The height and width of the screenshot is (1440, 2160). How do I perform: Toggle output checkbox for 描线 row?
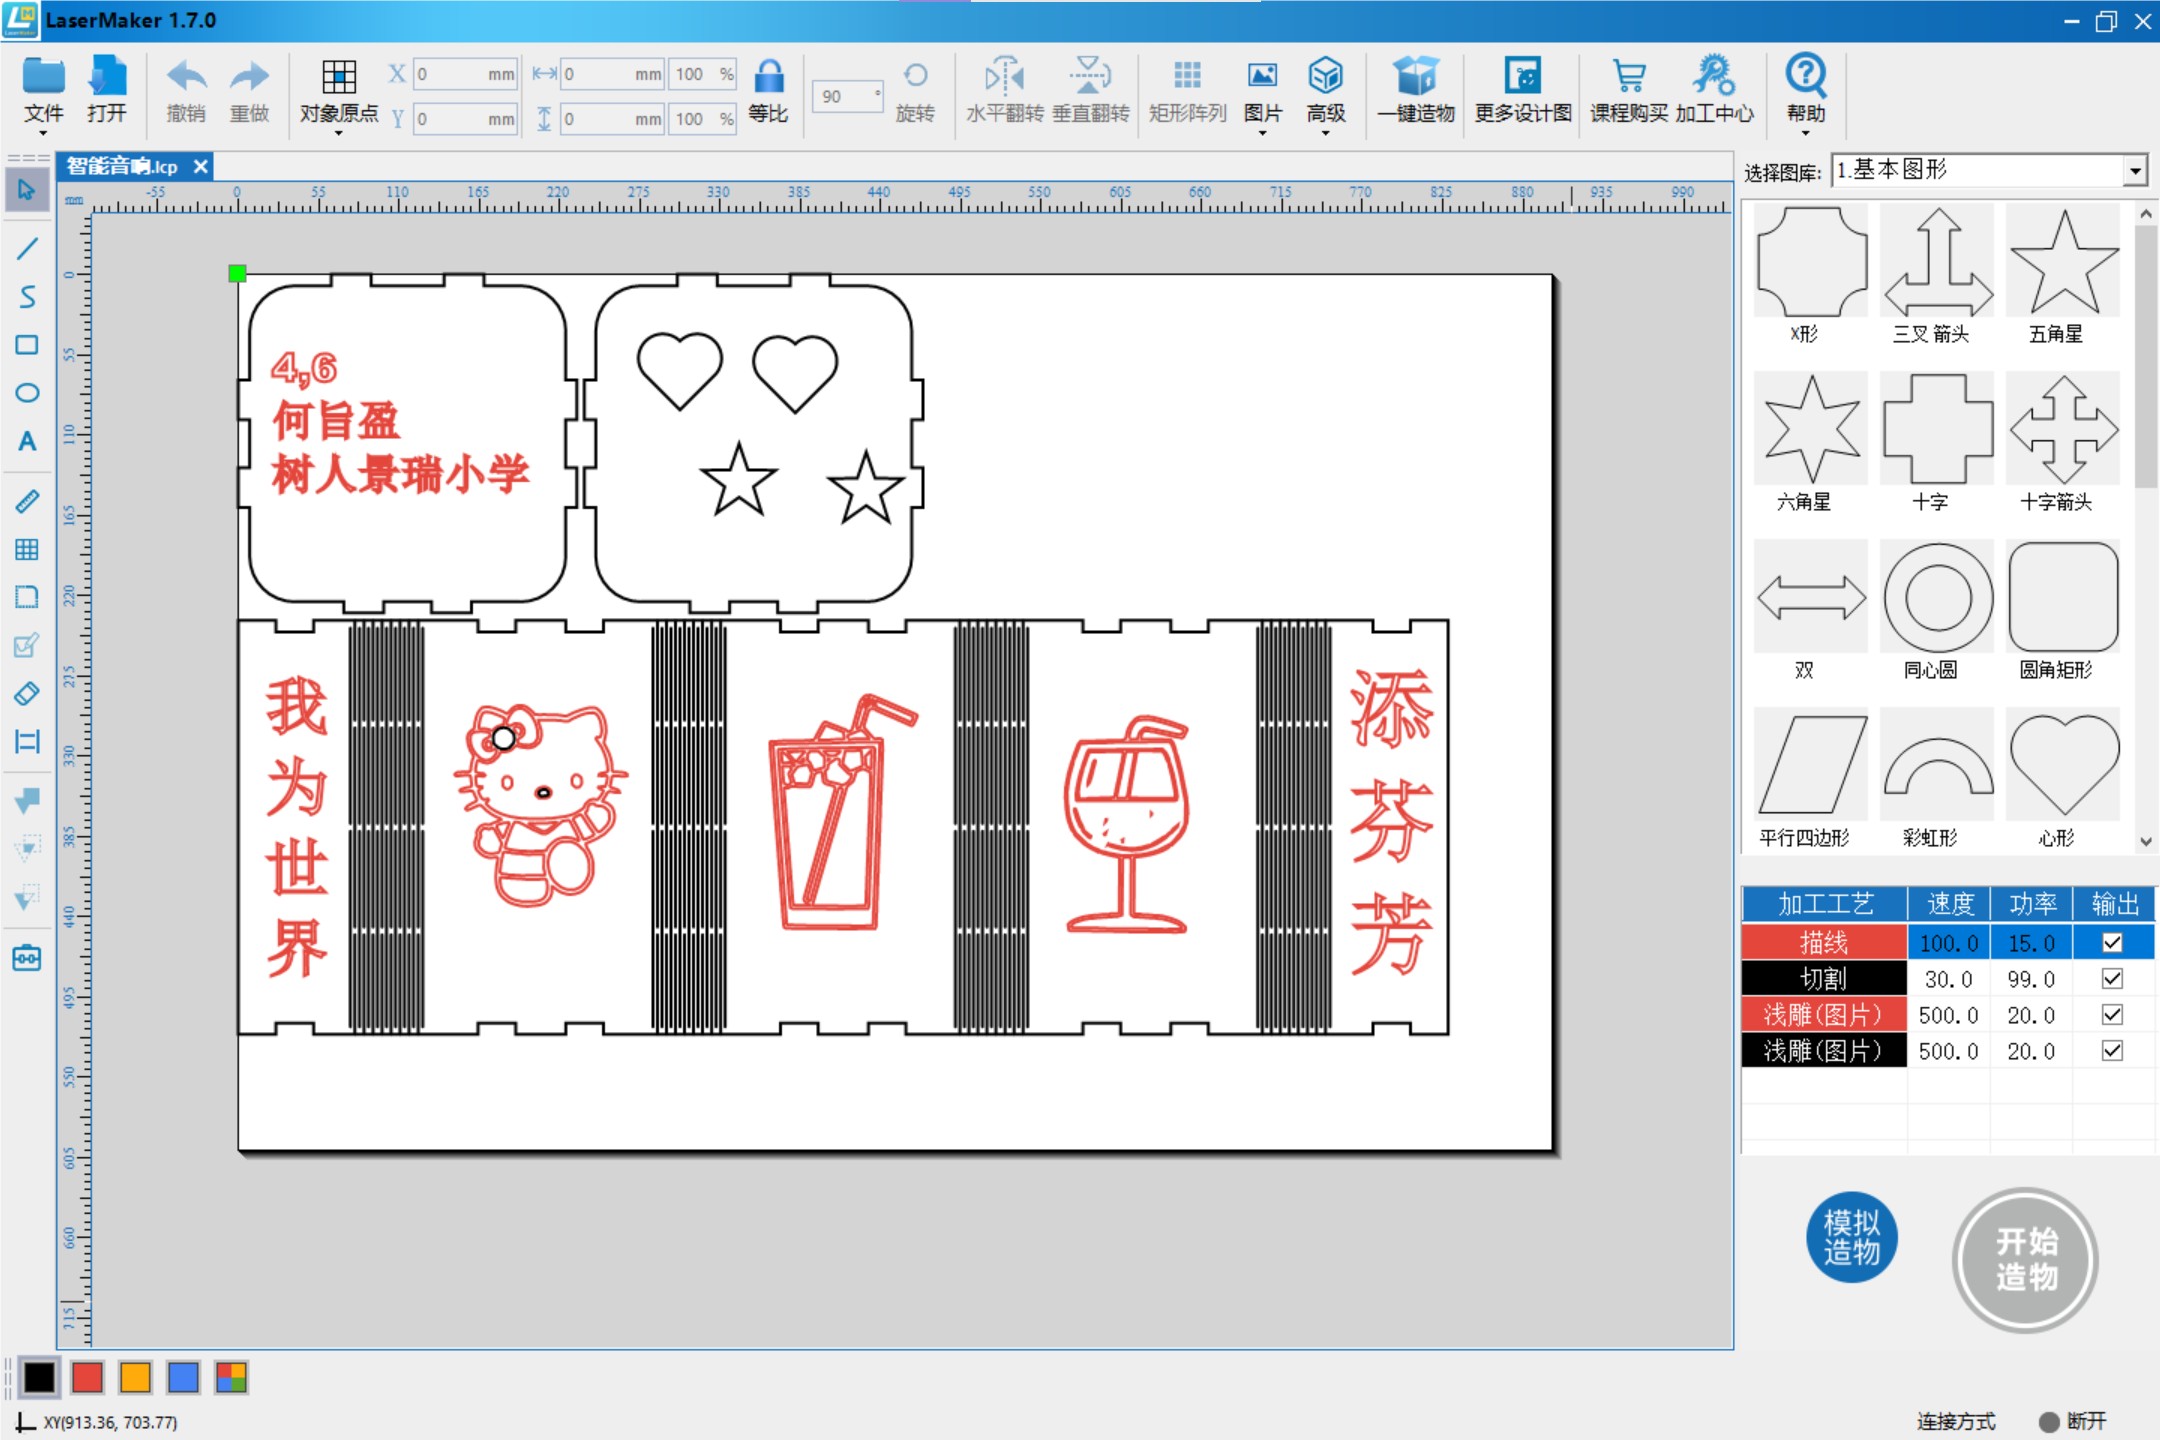(2112, 942)
